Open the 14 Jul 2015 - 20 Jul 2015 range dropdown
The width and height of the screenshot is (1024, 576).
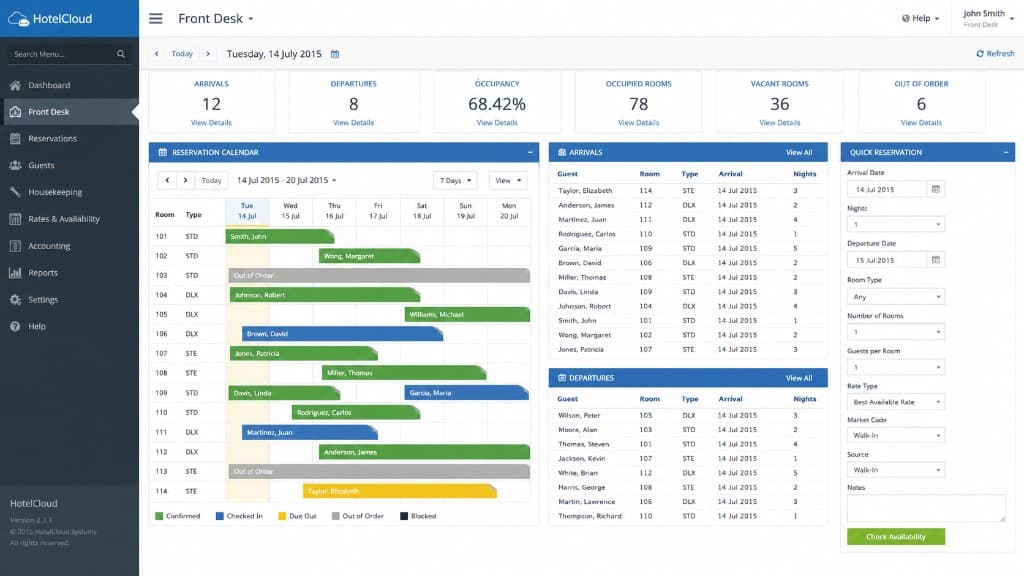[287, 180]
